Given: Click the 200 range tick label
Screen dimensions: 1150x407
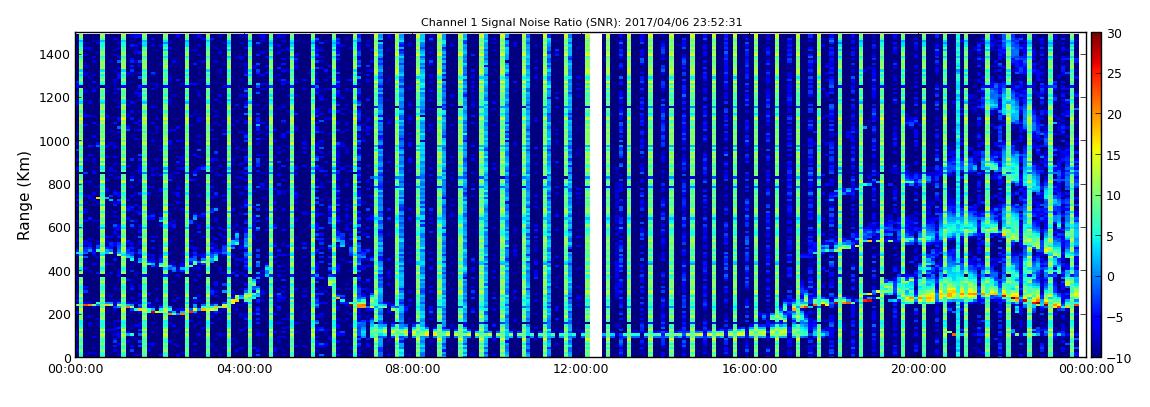Looking at the screenshot, I should (59, 315).
